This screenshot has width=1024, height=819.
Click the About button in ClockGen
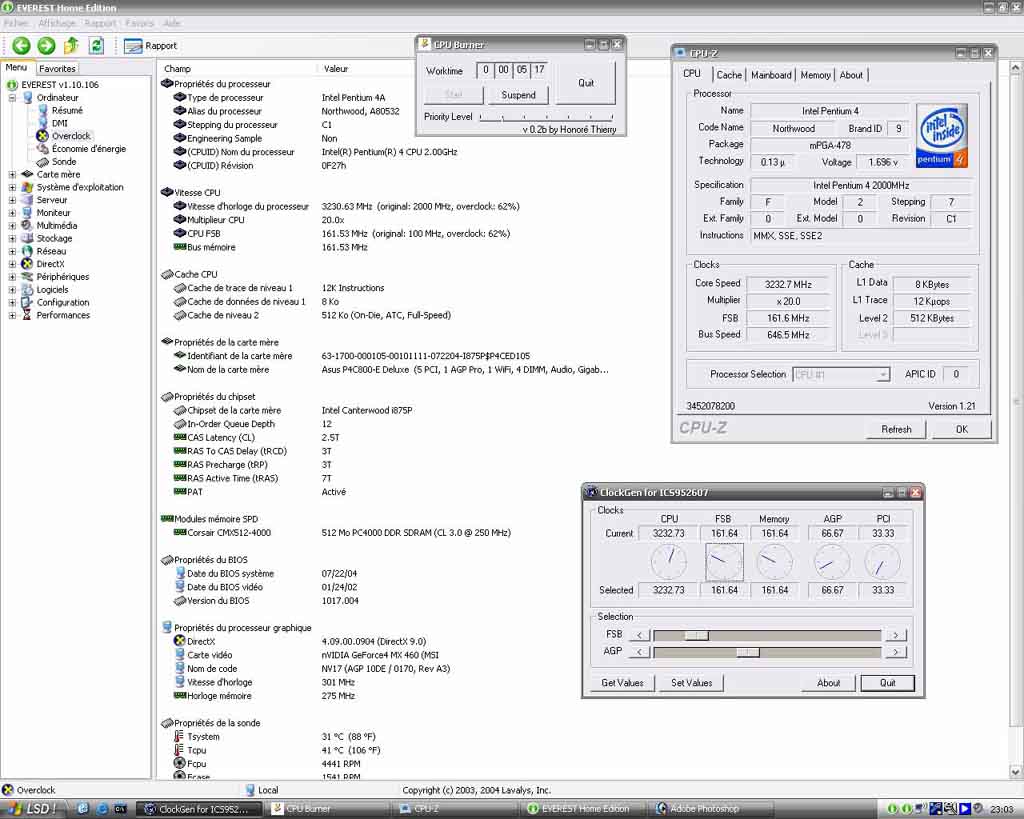click(829, 682)
